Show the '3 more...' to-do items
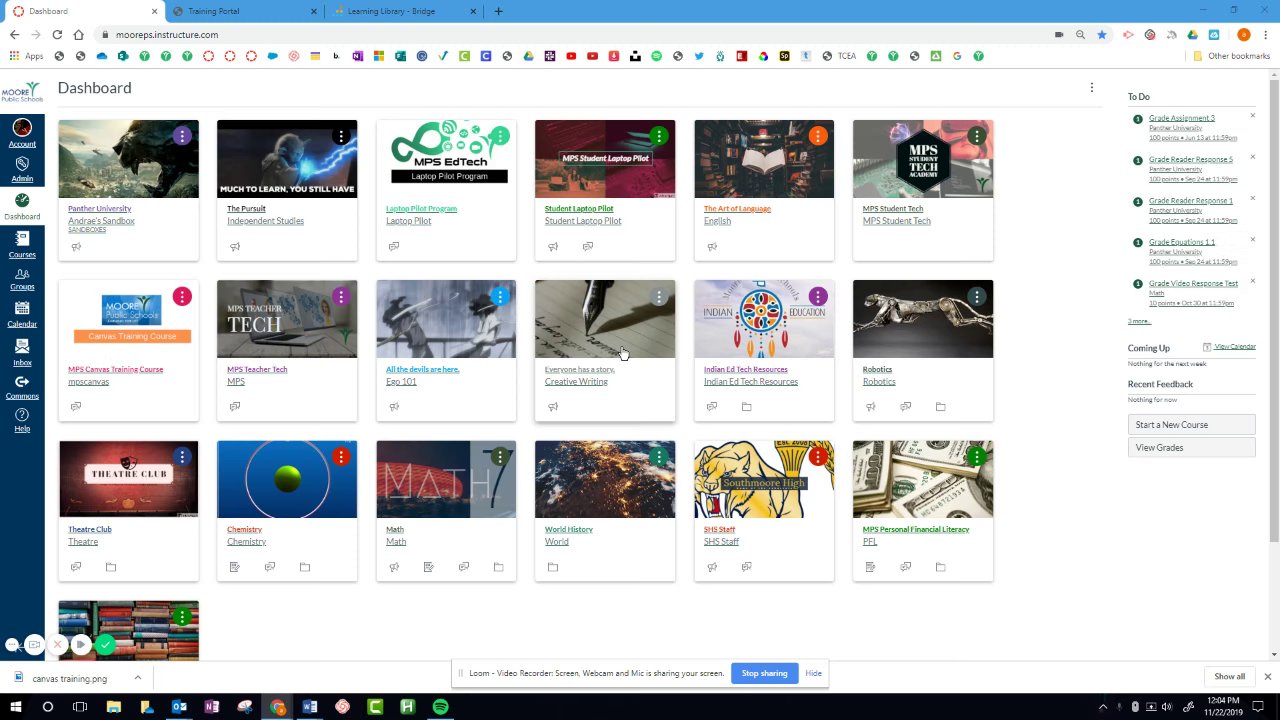The height and width of the screenshot is (720, 1280). [x=1139, y=321]
